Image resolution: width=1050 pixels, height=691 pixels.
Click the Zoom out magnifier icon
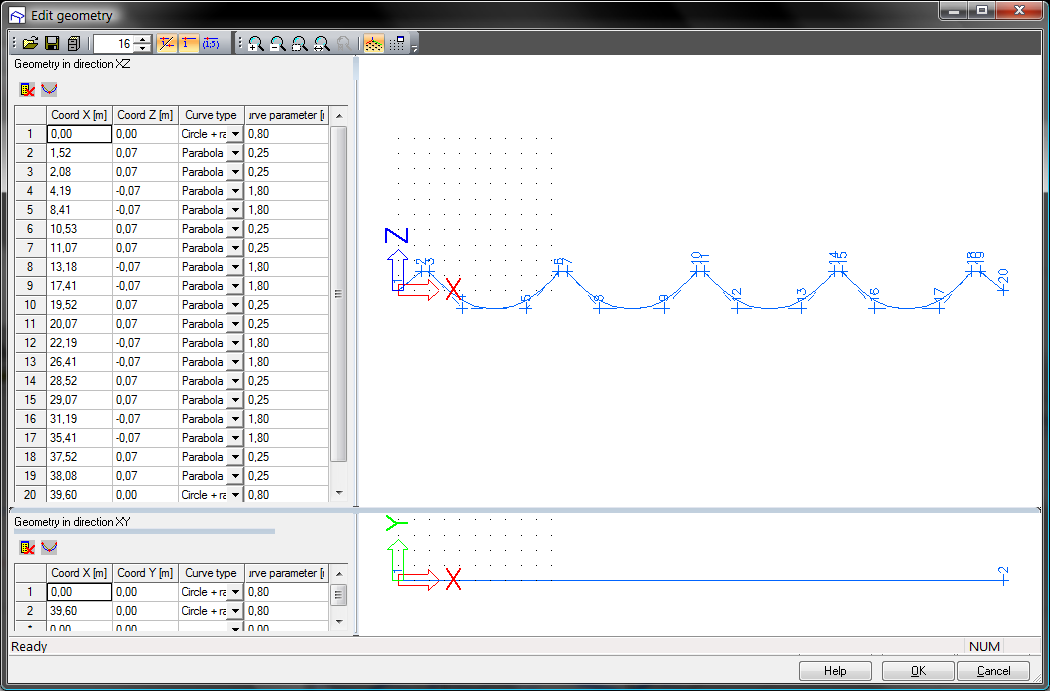pyautogui.click(x=278, y=44)
